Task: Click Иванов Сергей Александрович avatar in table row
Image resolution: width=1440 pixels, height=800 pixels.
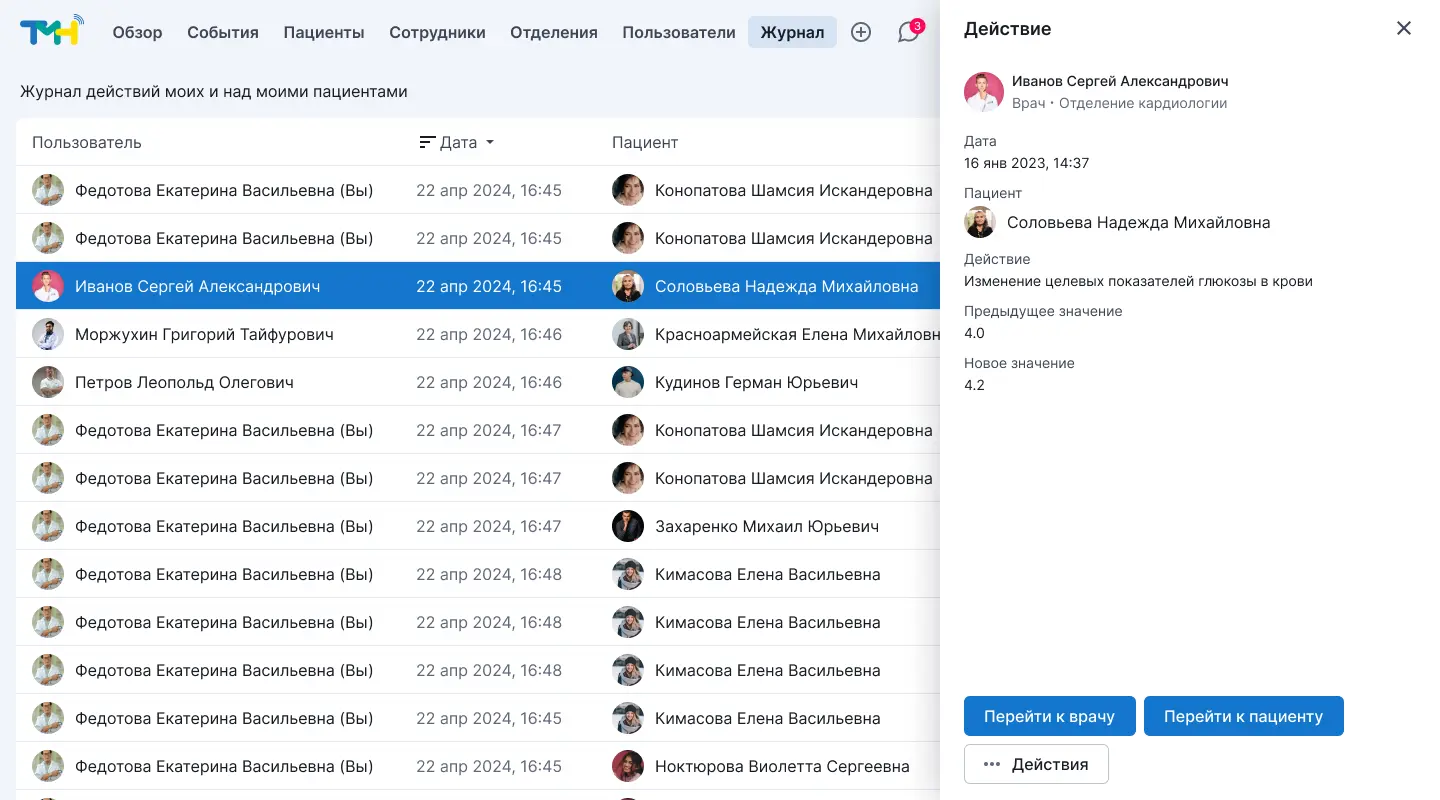Action: pos(48,286)
